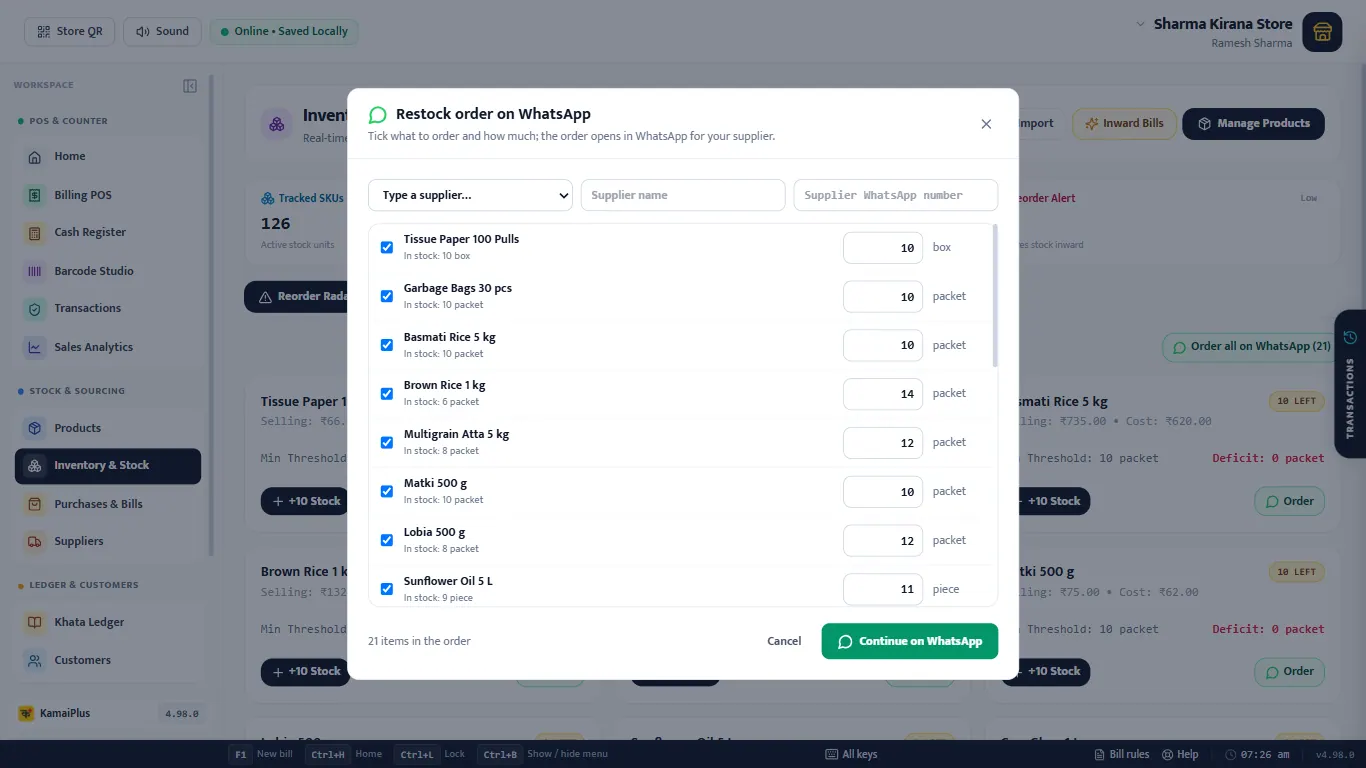Collapse the workspace sidebar panel icon
Viewport: 1366px width, 768px height.
tap(190, 86)
